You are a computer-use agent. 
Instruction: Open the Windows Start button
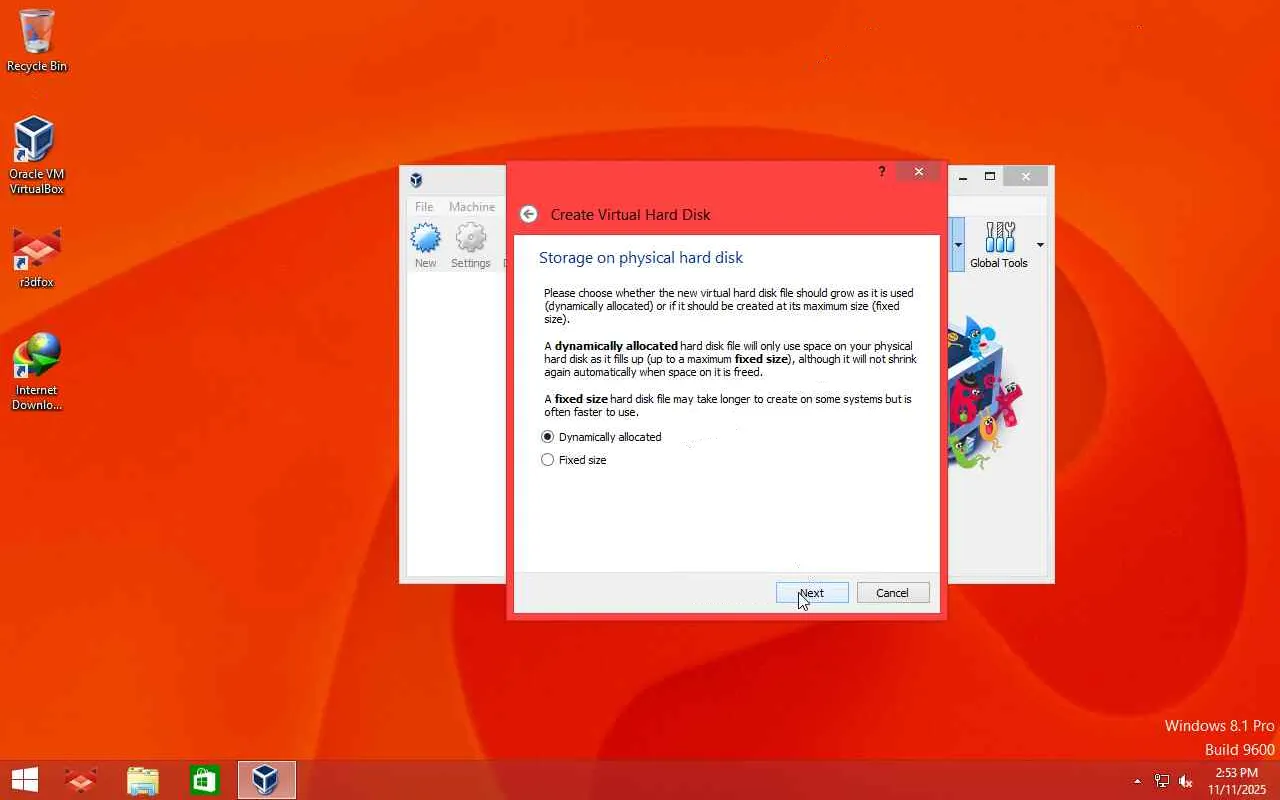point(25,780)
